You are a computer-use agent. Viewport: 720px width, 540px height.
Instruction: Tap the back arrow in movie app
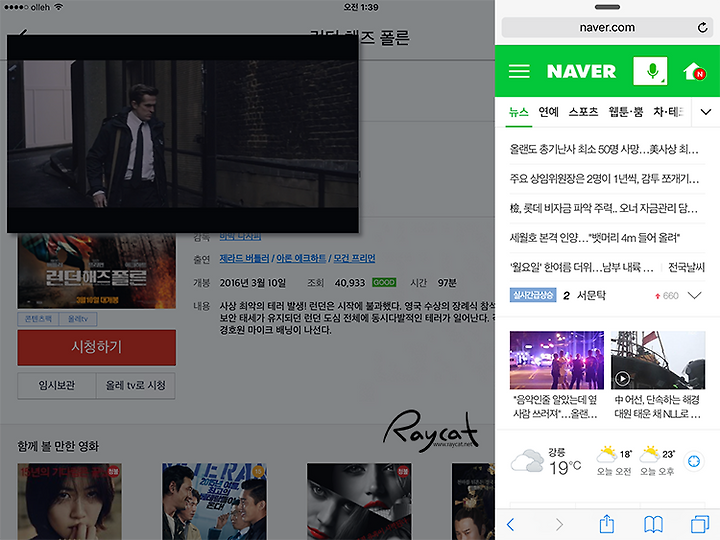(x=23, y=32)
